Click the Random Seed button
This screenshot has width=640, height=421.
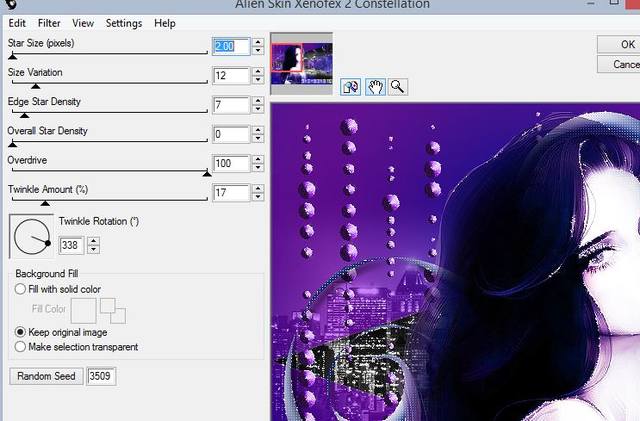pyautogui.click(x=46, y=376)
